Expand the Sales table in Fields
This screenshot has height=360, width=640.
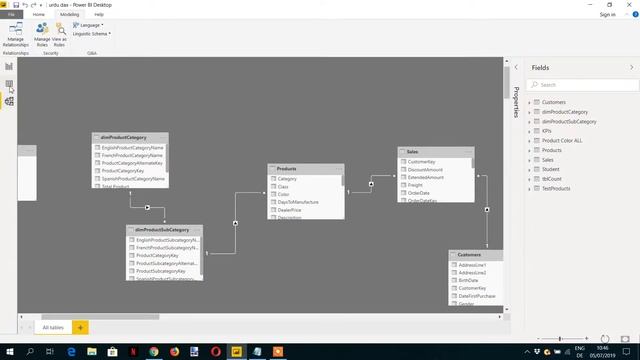(x=529, y=160)
